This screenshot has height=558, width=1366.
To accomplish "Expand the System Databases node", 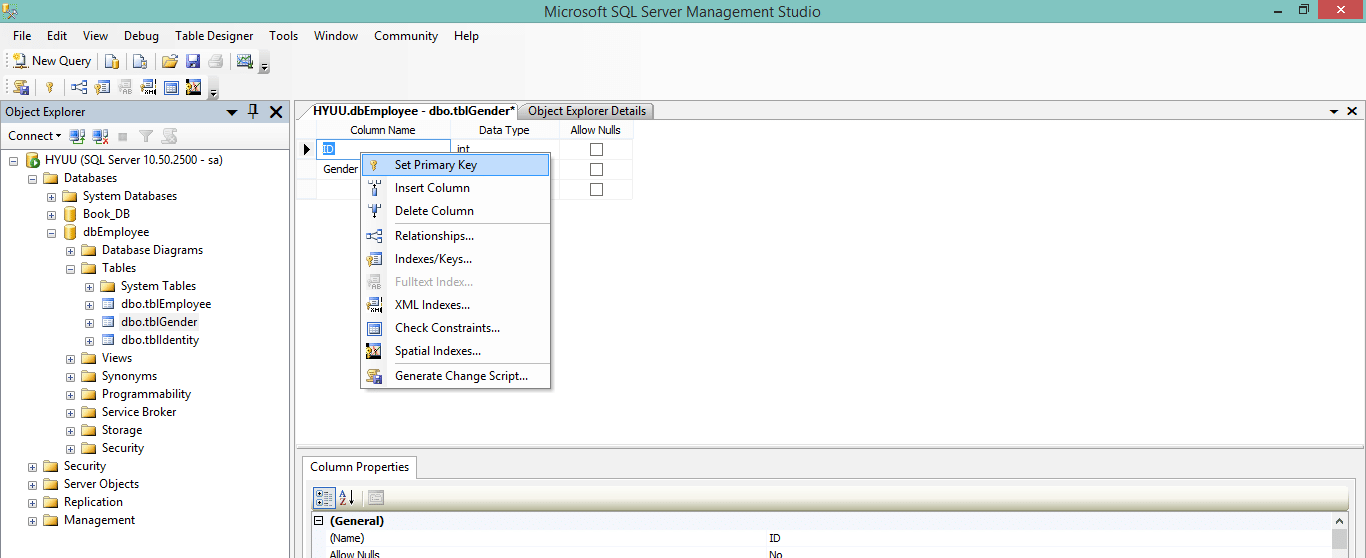I will click(x=52, y=196).
